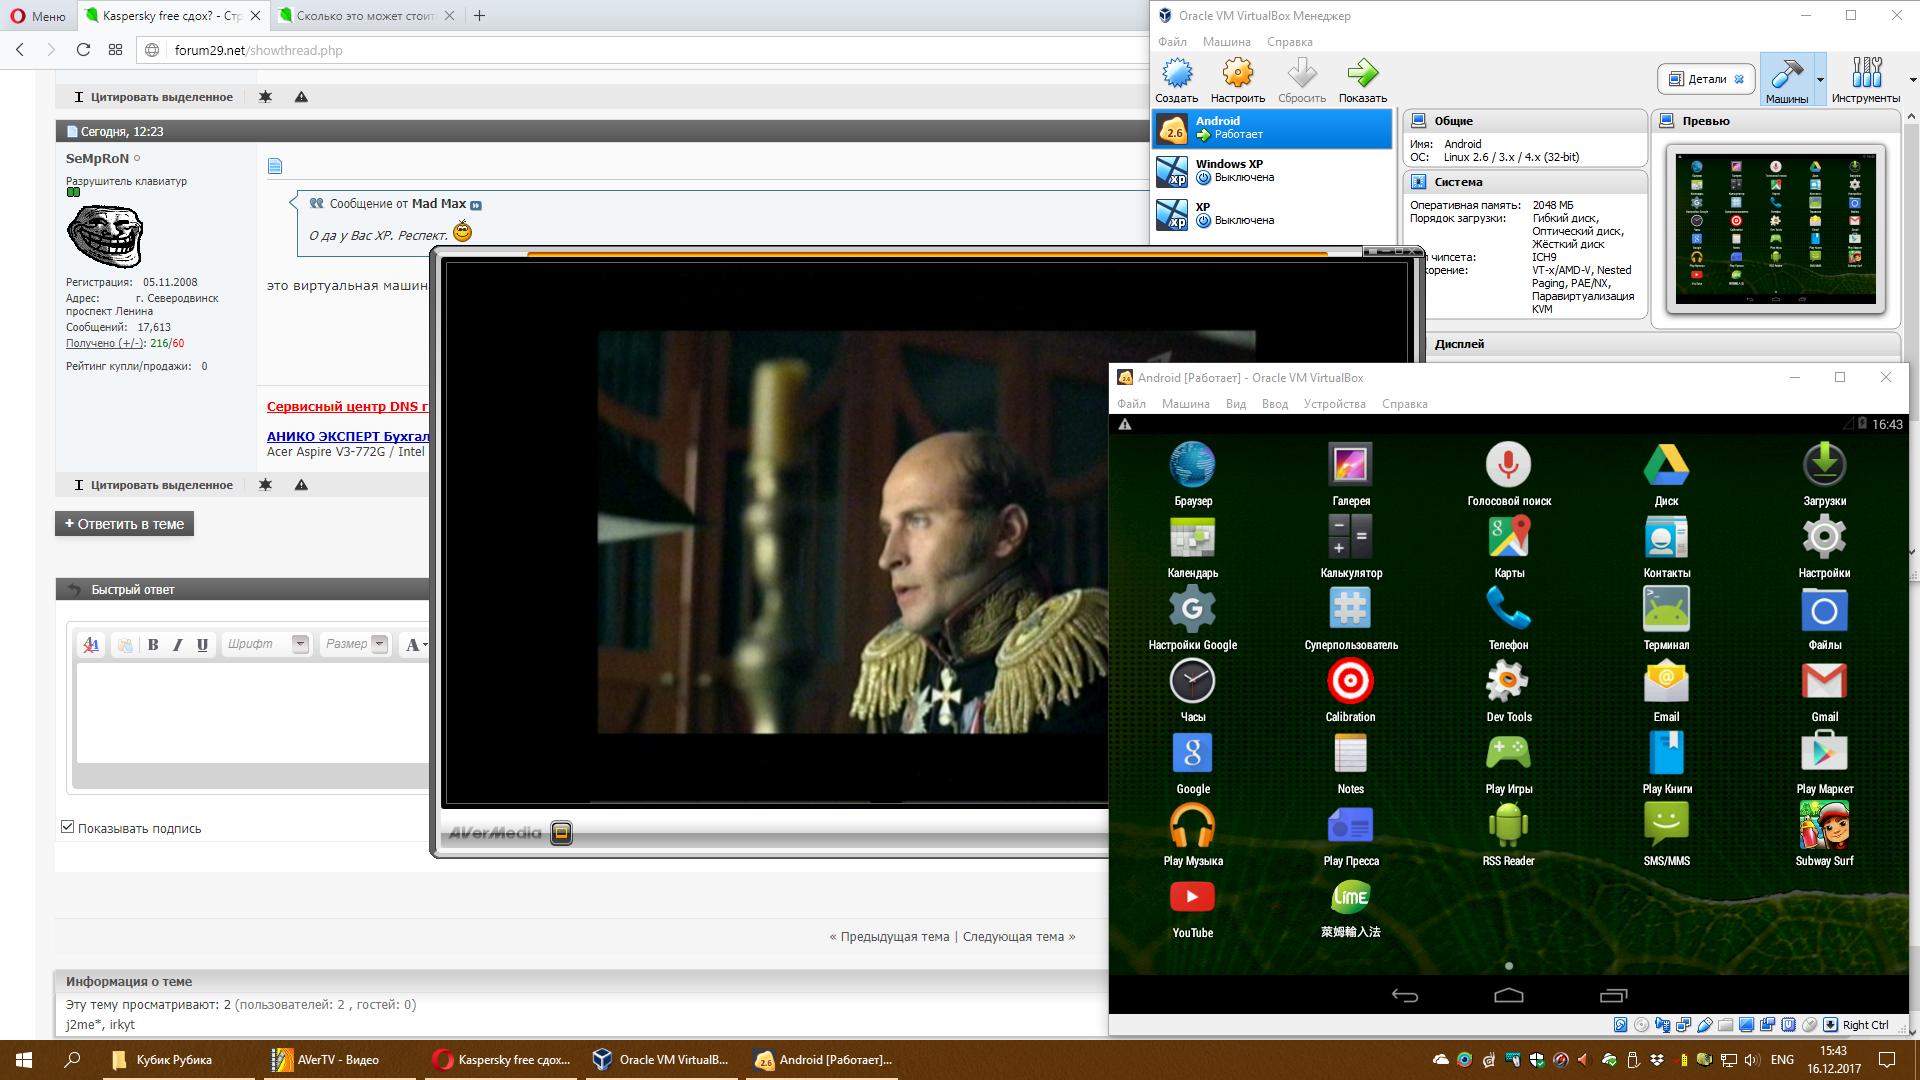The width and height of the screenshot is (1920, 1080).
Task: Go to Следующая тема link
Action: [x=1019, y=937]
